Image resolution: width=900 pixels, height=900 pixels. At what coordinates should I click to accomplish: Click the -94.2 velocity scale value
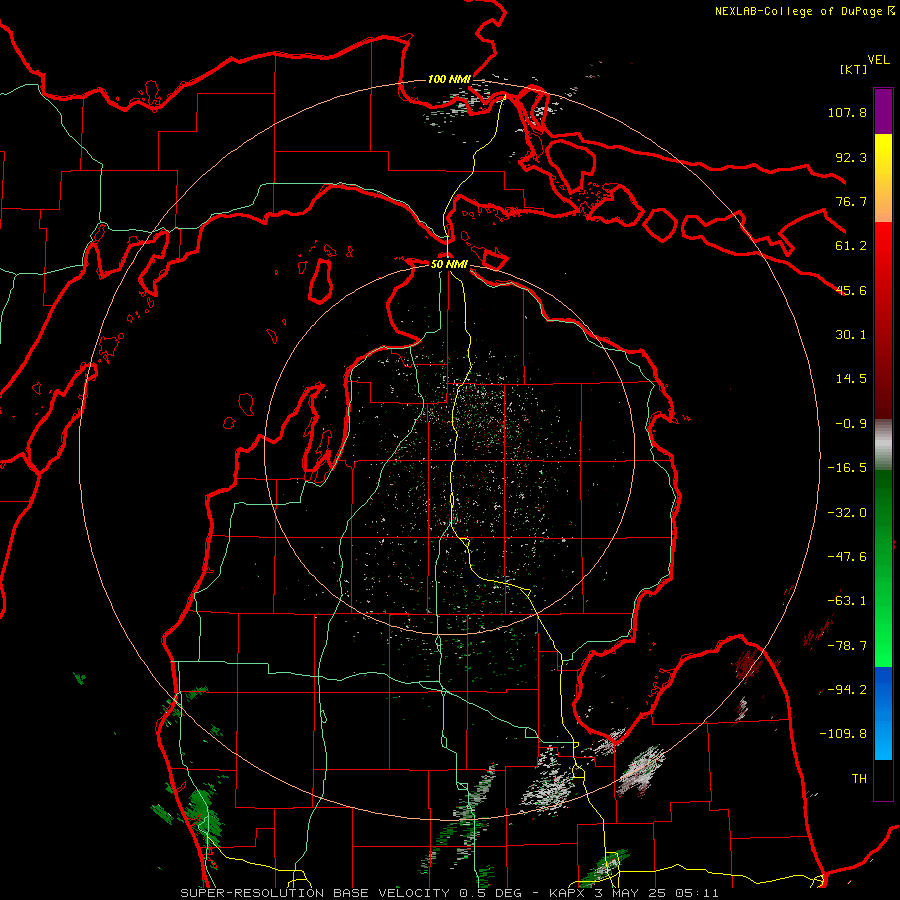(x=847, y=690)
